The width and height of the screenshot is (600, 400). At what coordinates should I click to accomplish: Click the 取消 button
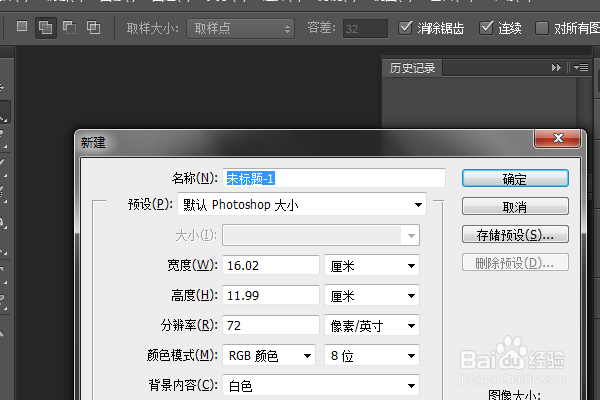515,207
